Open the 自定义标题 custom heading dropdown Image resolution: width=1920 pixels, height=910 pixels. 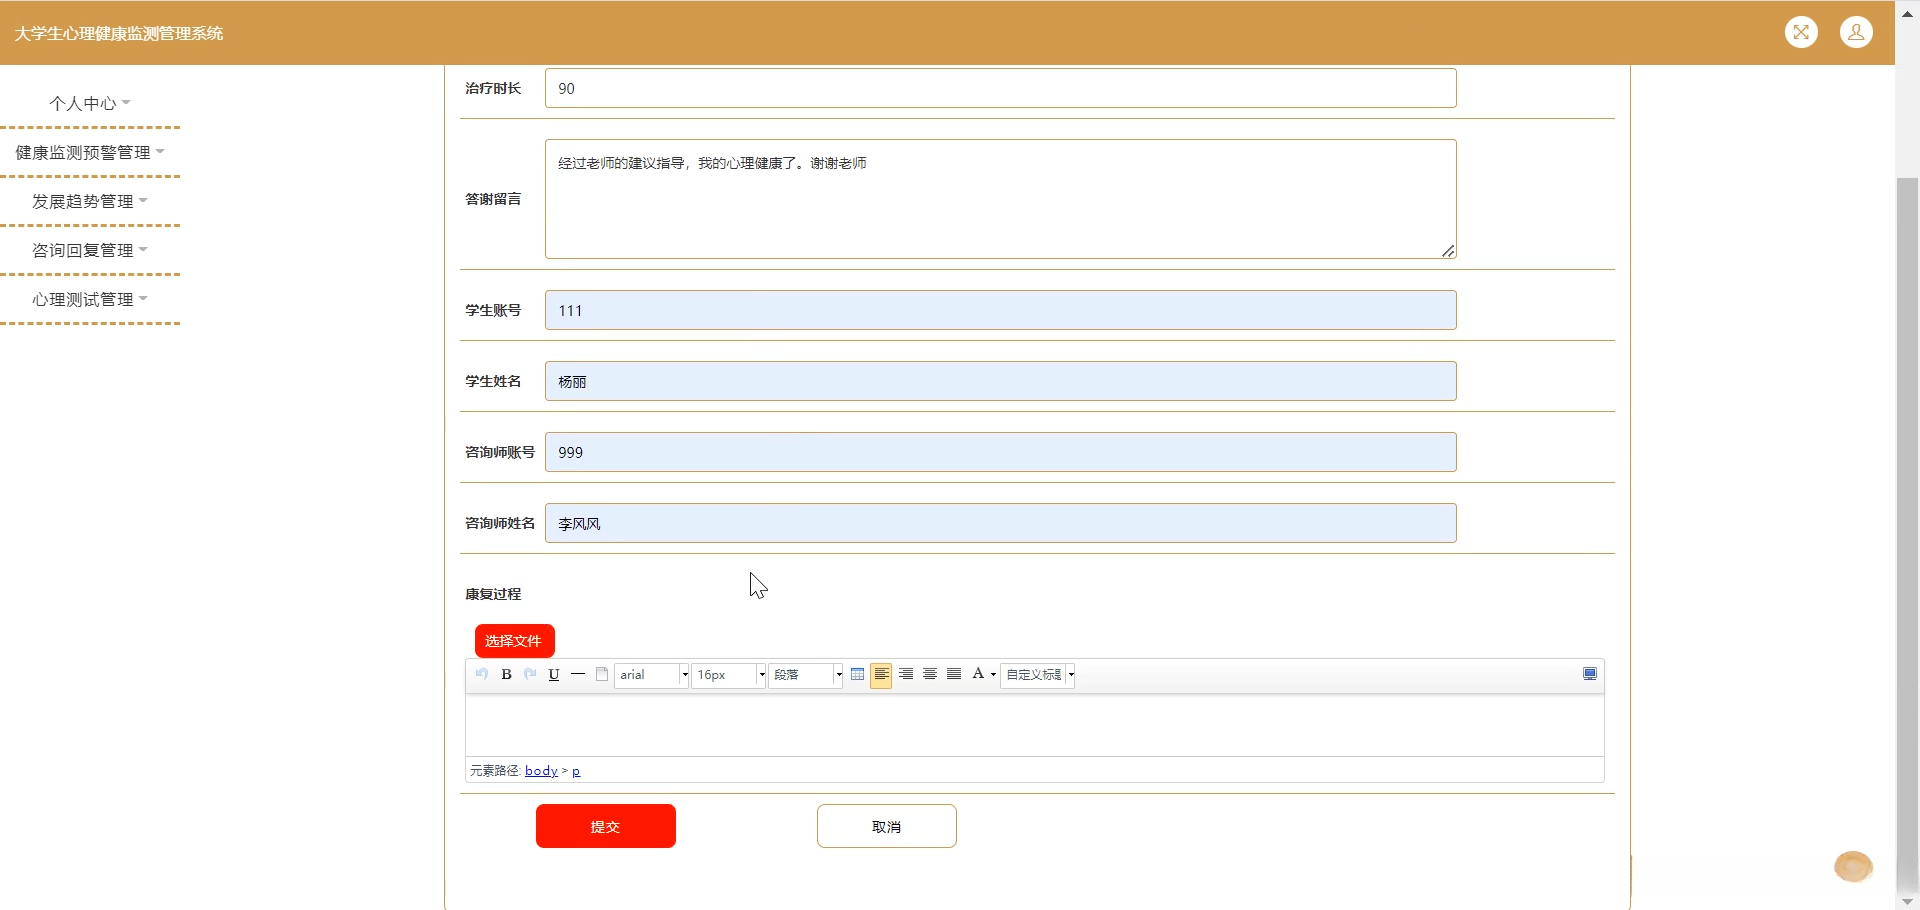tap(1038, 675)
